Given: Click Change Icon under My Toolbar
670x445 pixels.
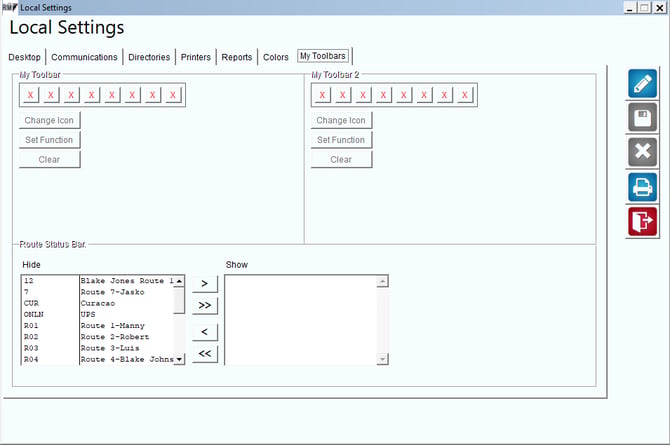Looking at the screenshot, I should click(x=49, y=121).
